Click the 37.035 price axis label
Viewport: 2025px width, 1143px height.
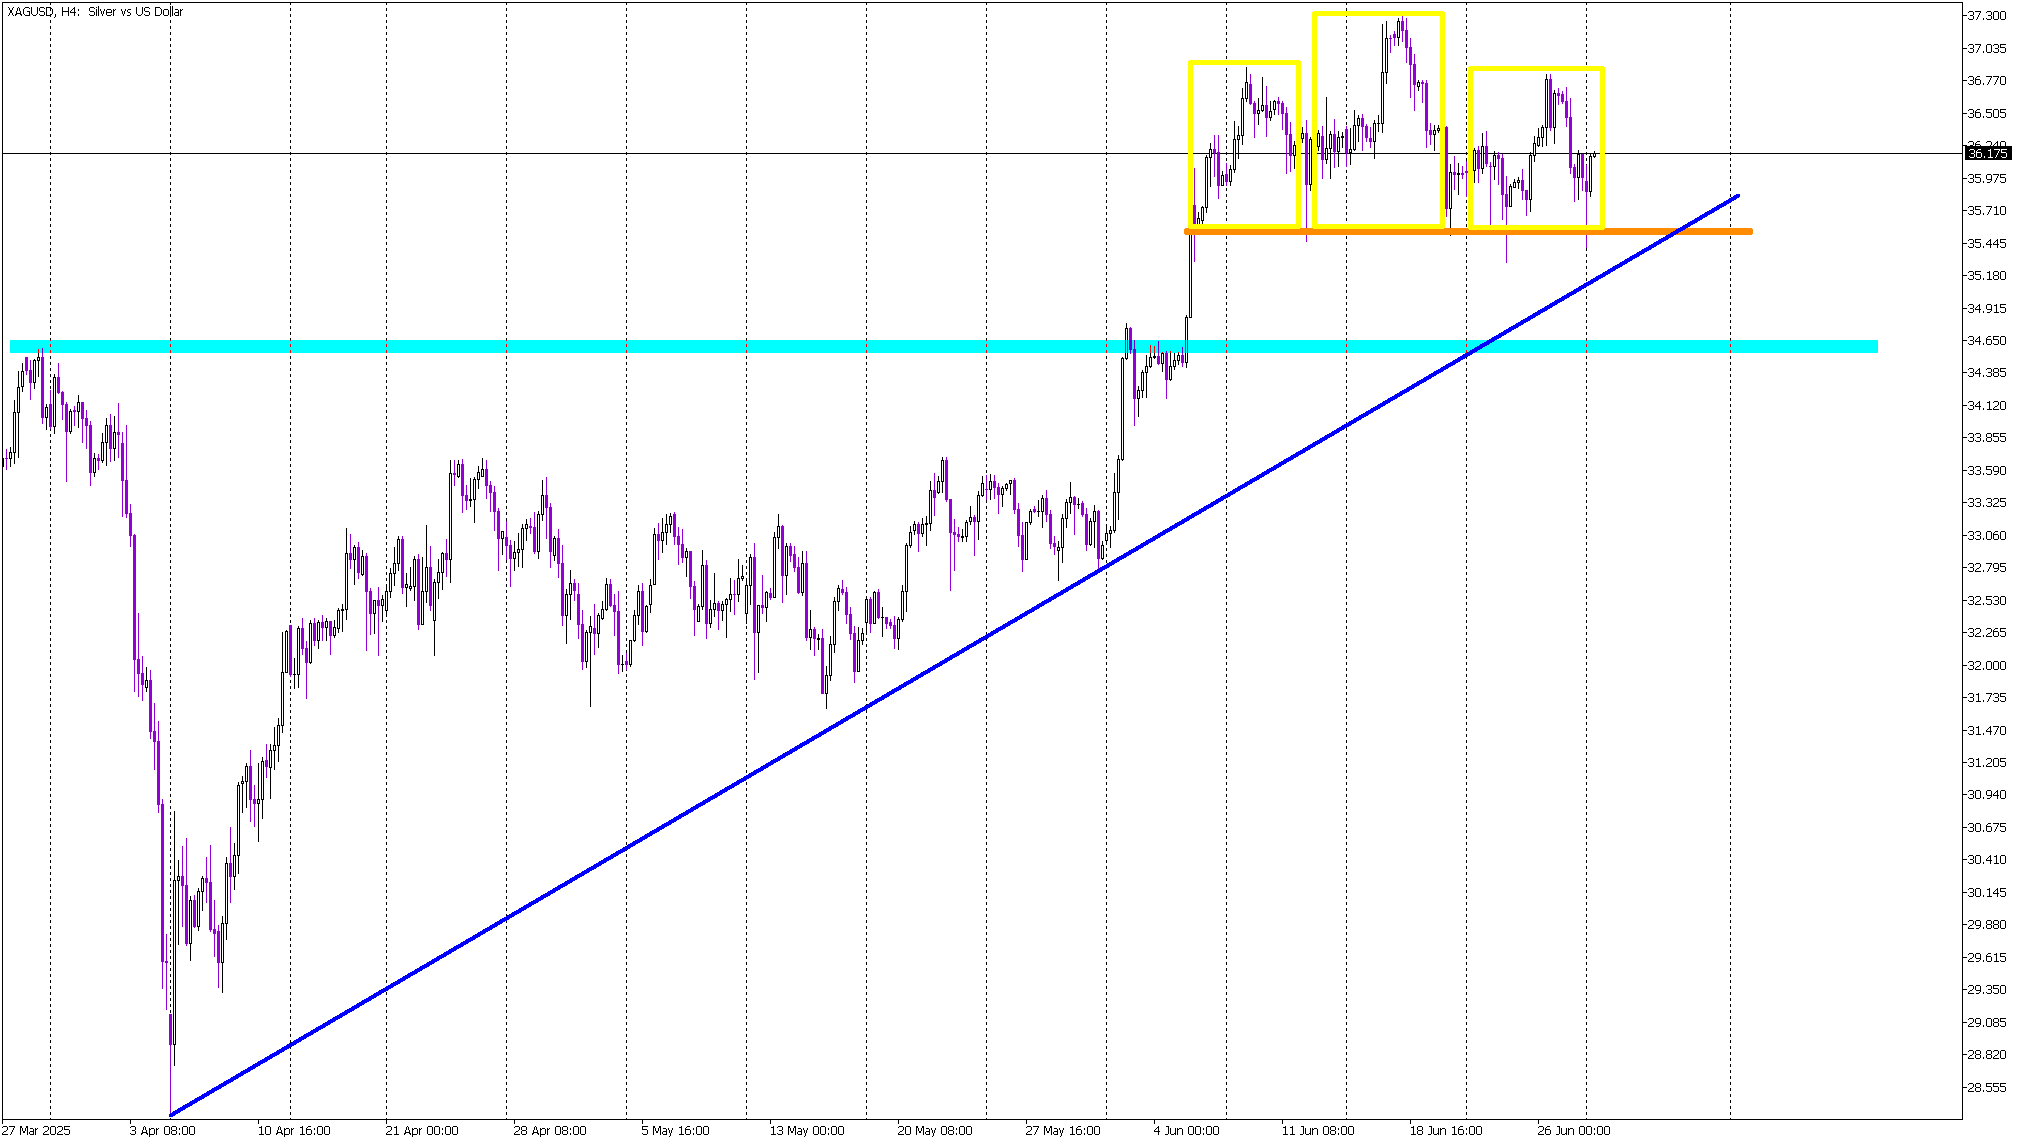coord(1986,49)
